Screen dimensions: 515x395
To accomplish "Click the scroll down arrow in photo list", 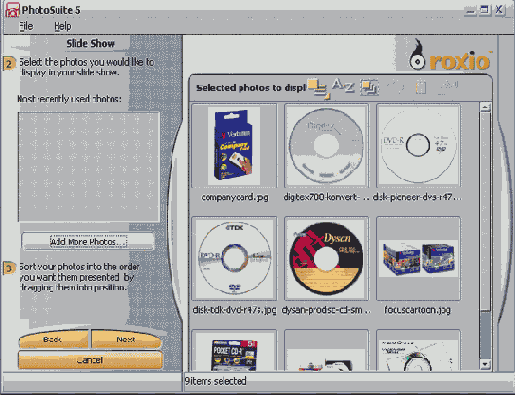I will pyautogui.click(x=485, y=364).
